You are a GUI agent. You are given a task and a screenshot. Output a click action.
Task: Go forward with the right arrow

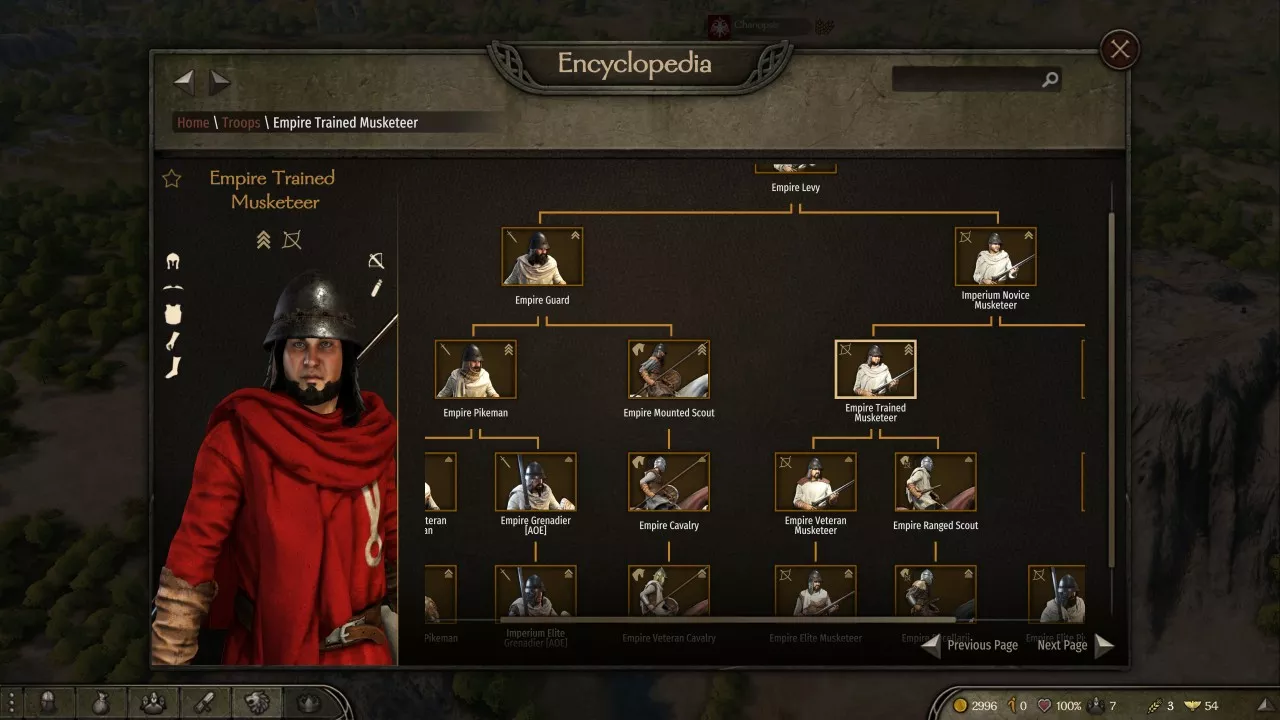coord(220,82)
